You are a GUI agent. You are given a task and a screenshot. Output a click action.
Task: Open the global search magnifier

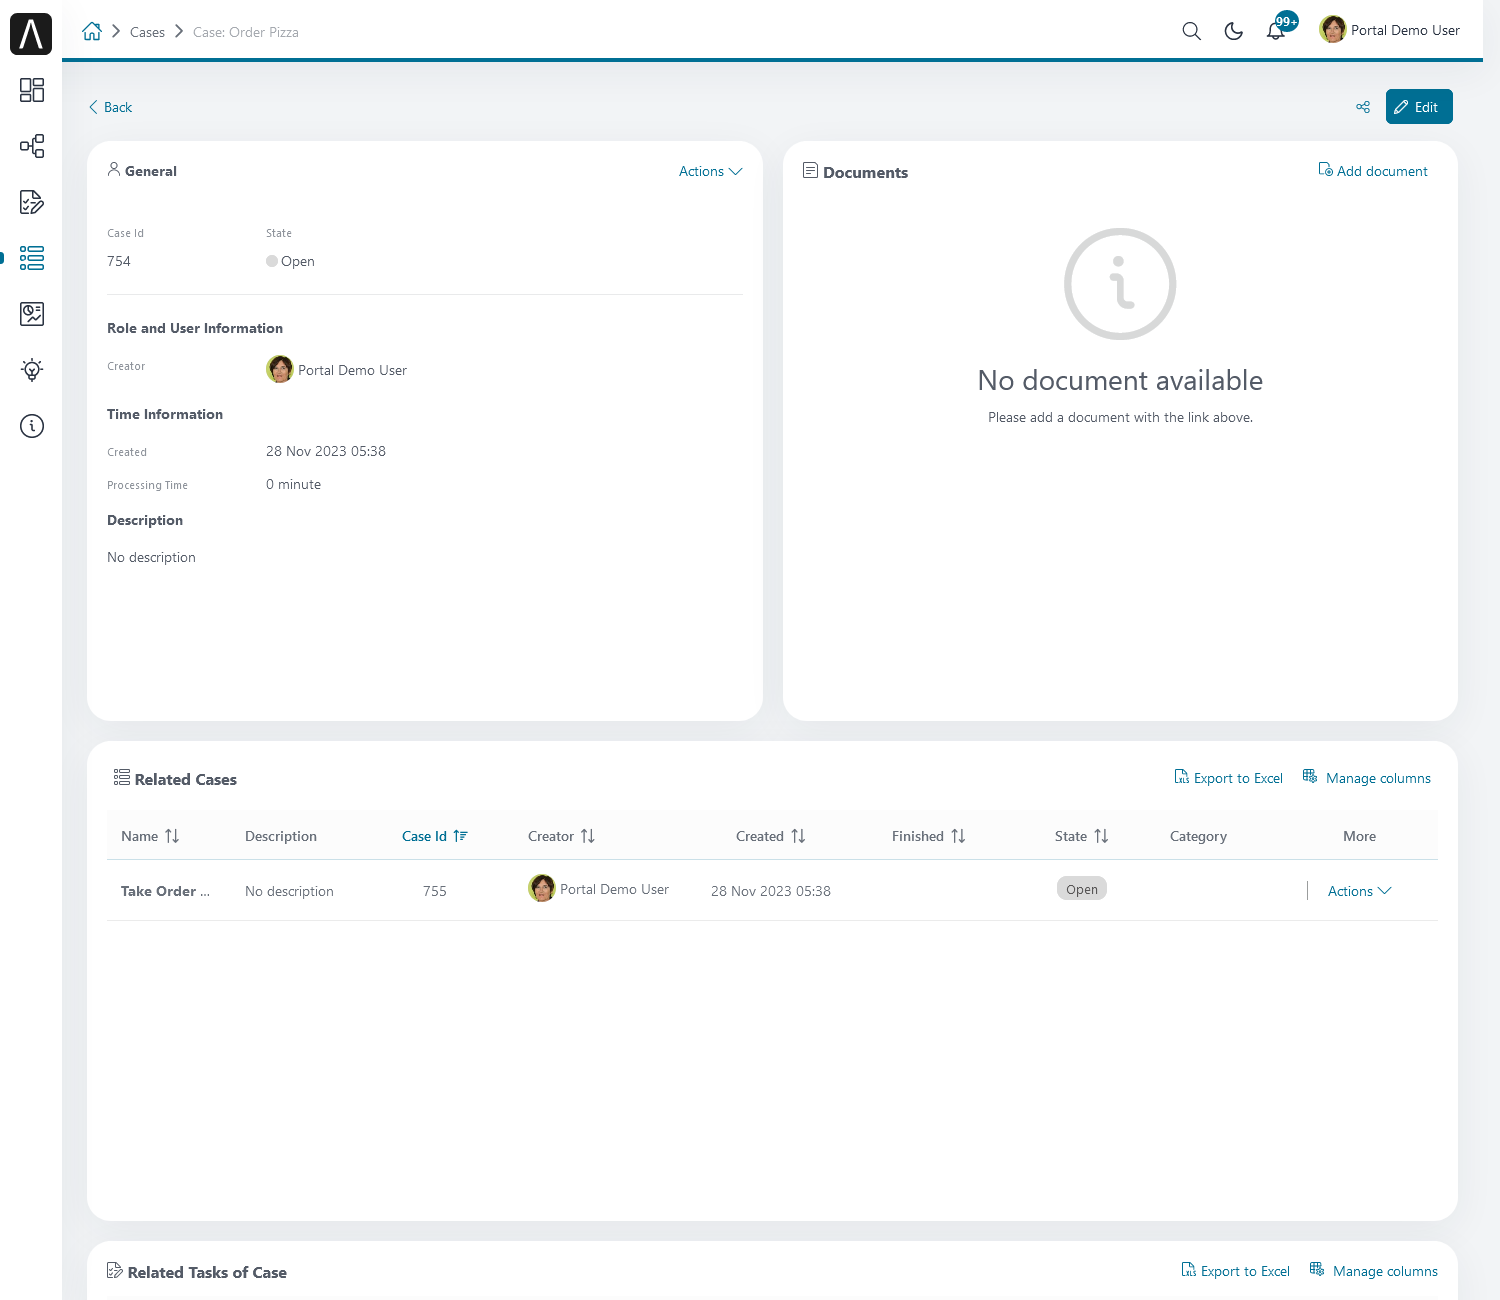[x=1191, y=31]
